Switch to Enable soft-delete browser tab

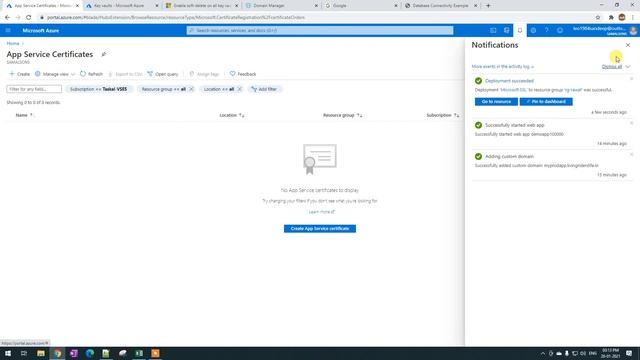[x=202, y=6]
